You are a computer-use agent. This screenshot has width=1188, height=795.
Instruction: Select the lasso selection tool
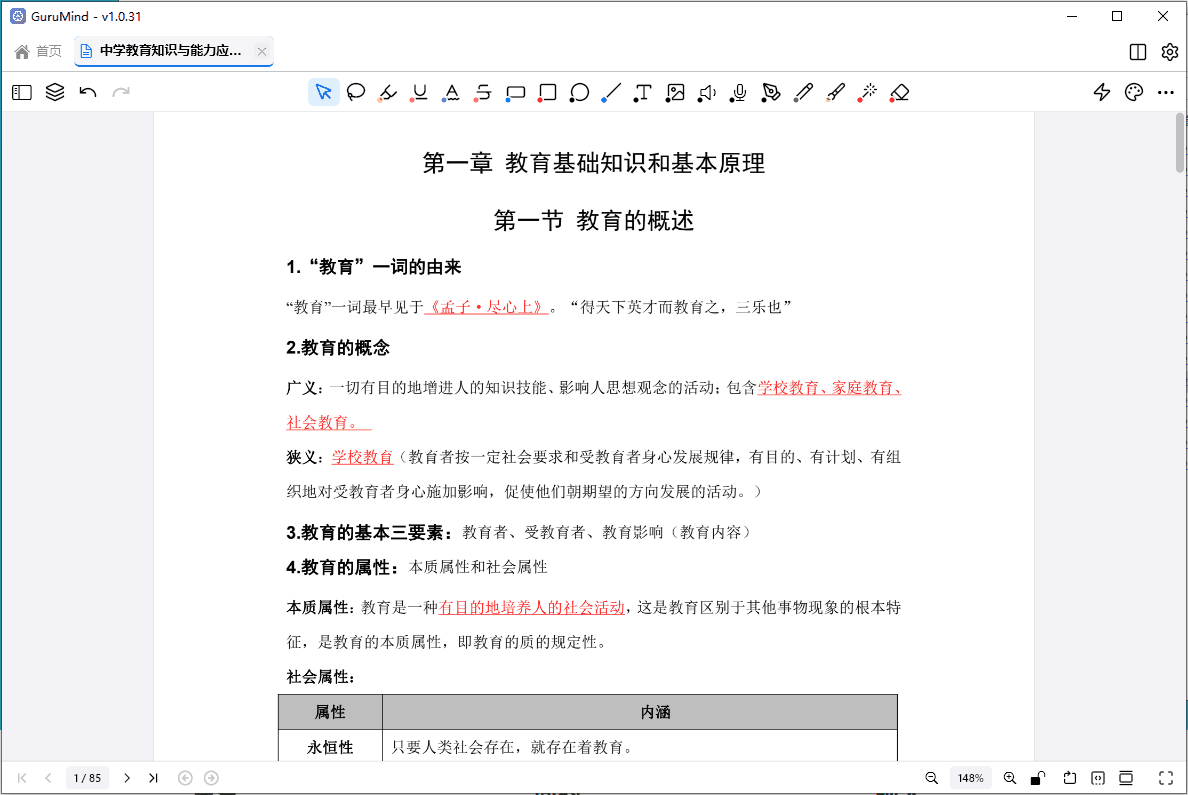pyautogui.click(x=355, y=93)
